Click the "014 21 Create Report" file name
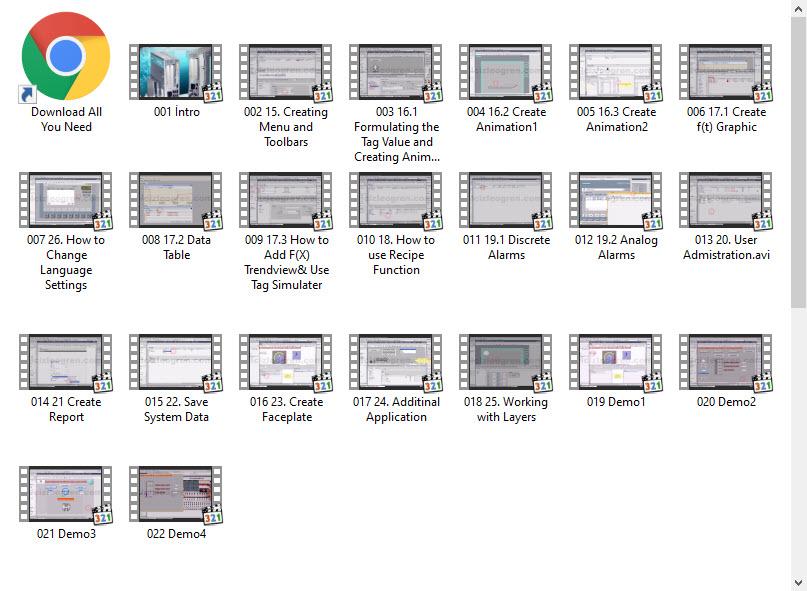The width and height of the screenshot is (807, 591). click(66, 409)
